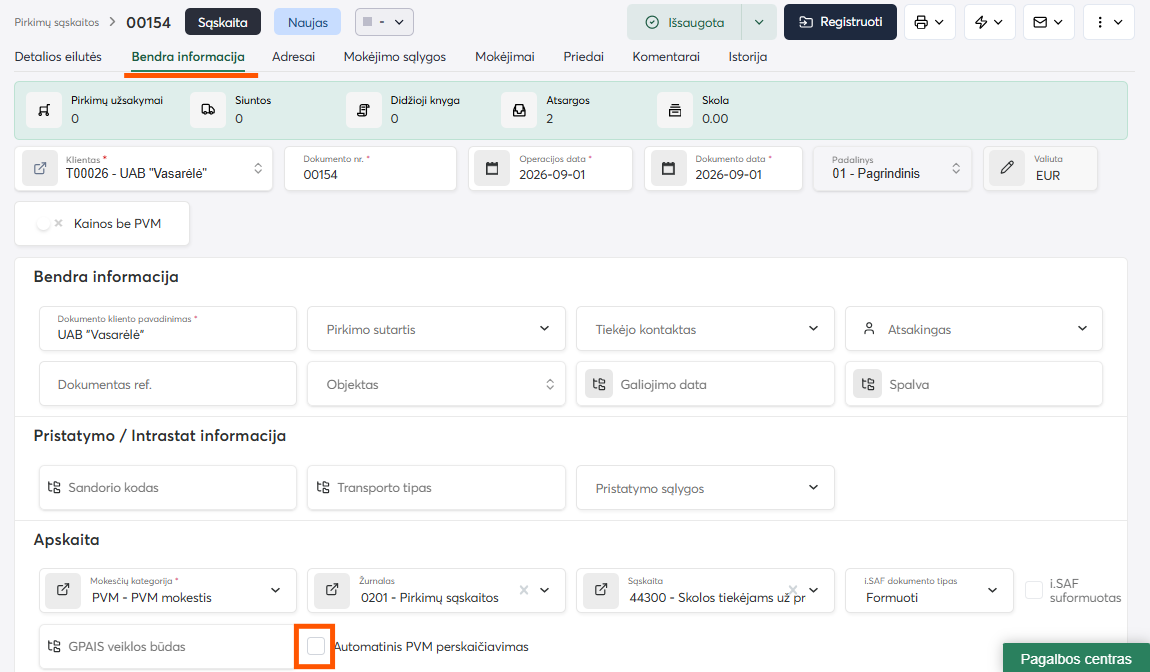Click the Pirkimų užsakymai icon
This screenshot has width=1150, height=672.
(44, 110)
